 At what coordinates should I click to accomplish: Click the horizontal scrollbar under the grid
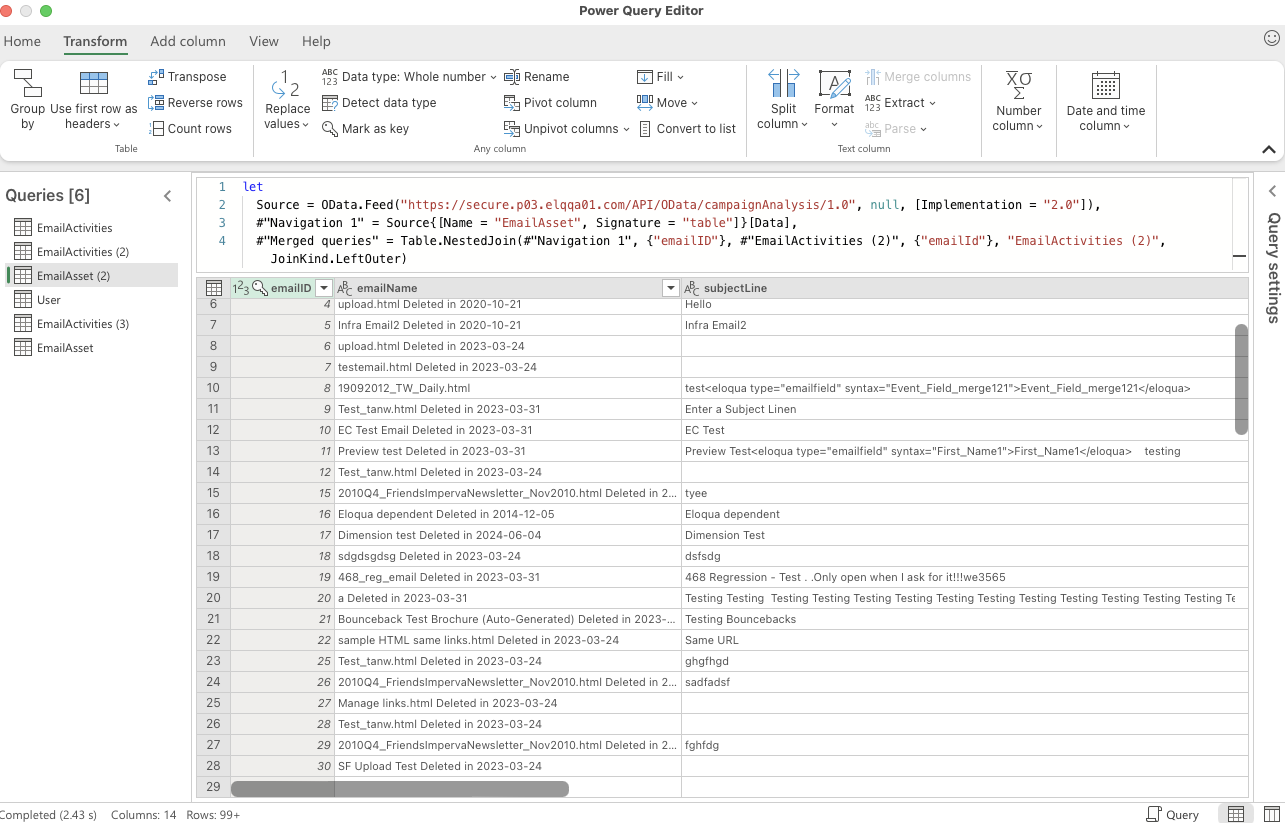click(x=400, y=789)
